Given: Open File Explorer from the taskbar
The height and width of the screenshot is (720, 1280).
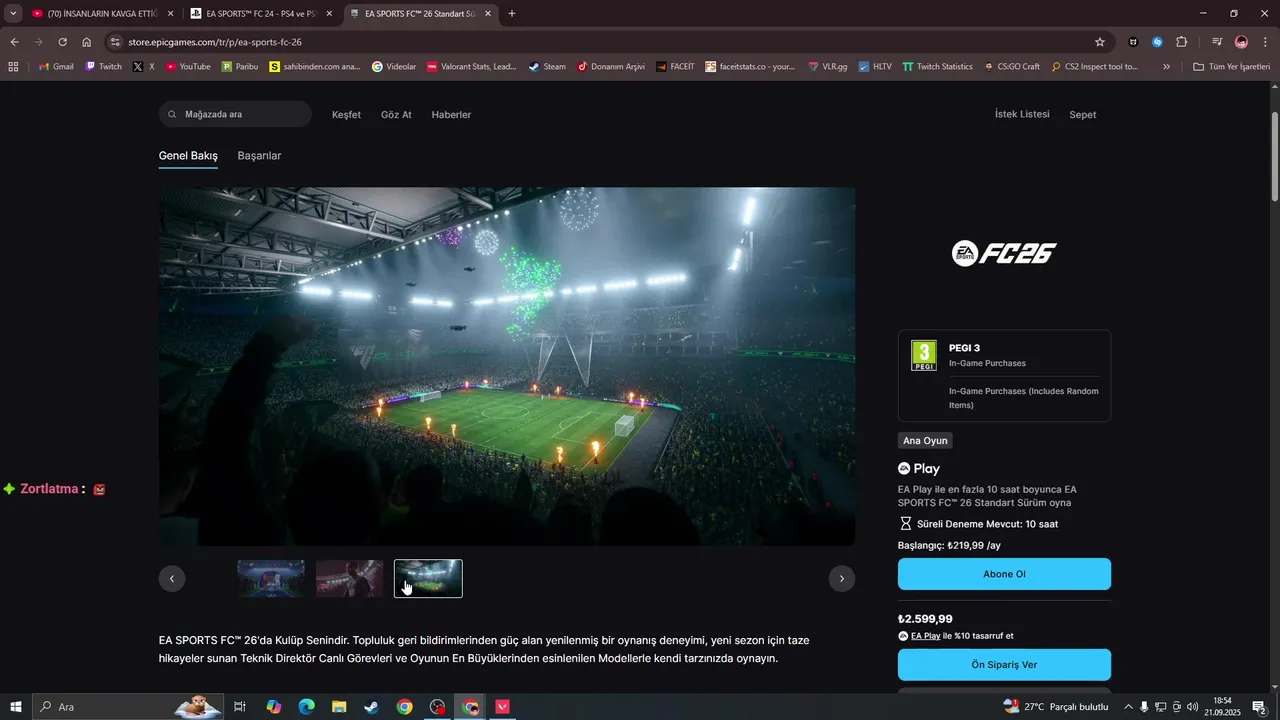Looking at the screenshot, I should (x=339, y=707).
